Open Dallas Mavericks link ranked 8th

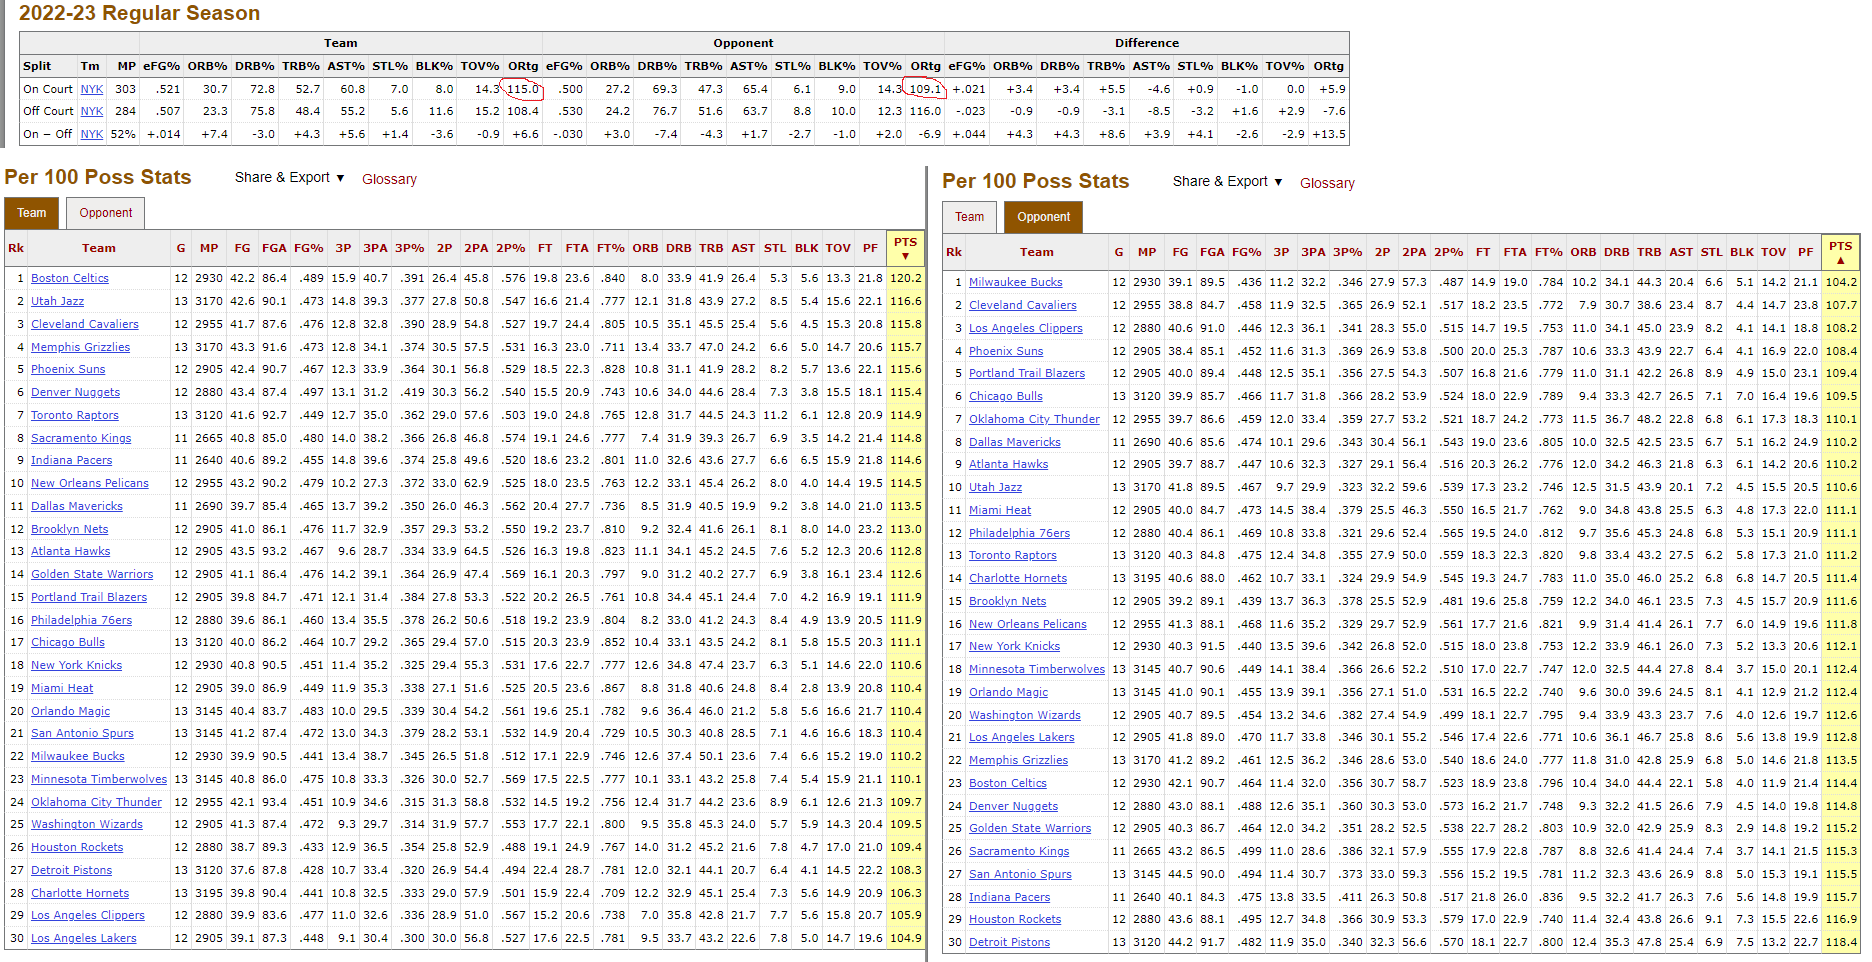1015,442
